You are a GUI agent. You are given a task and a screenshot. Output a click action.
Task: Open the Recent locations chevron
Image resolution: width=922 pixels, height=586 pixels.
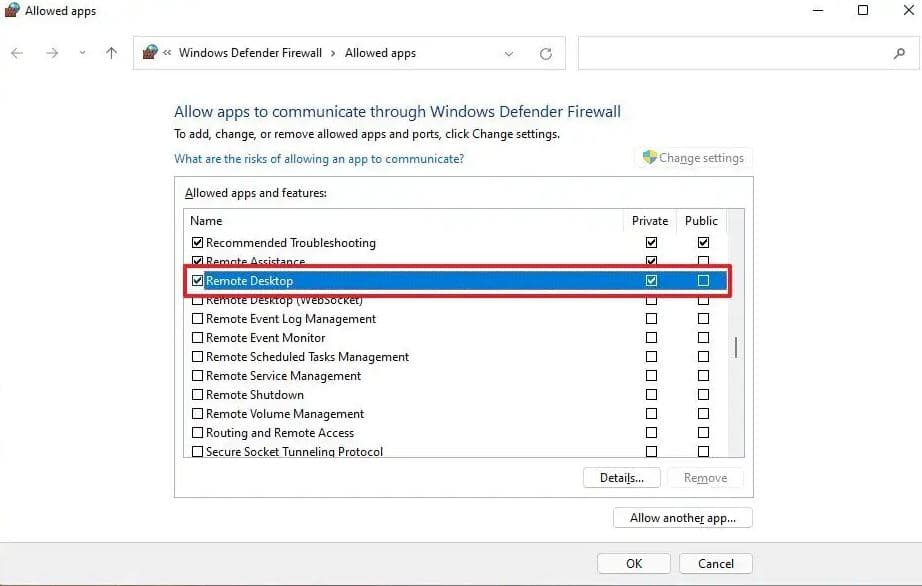82,54
